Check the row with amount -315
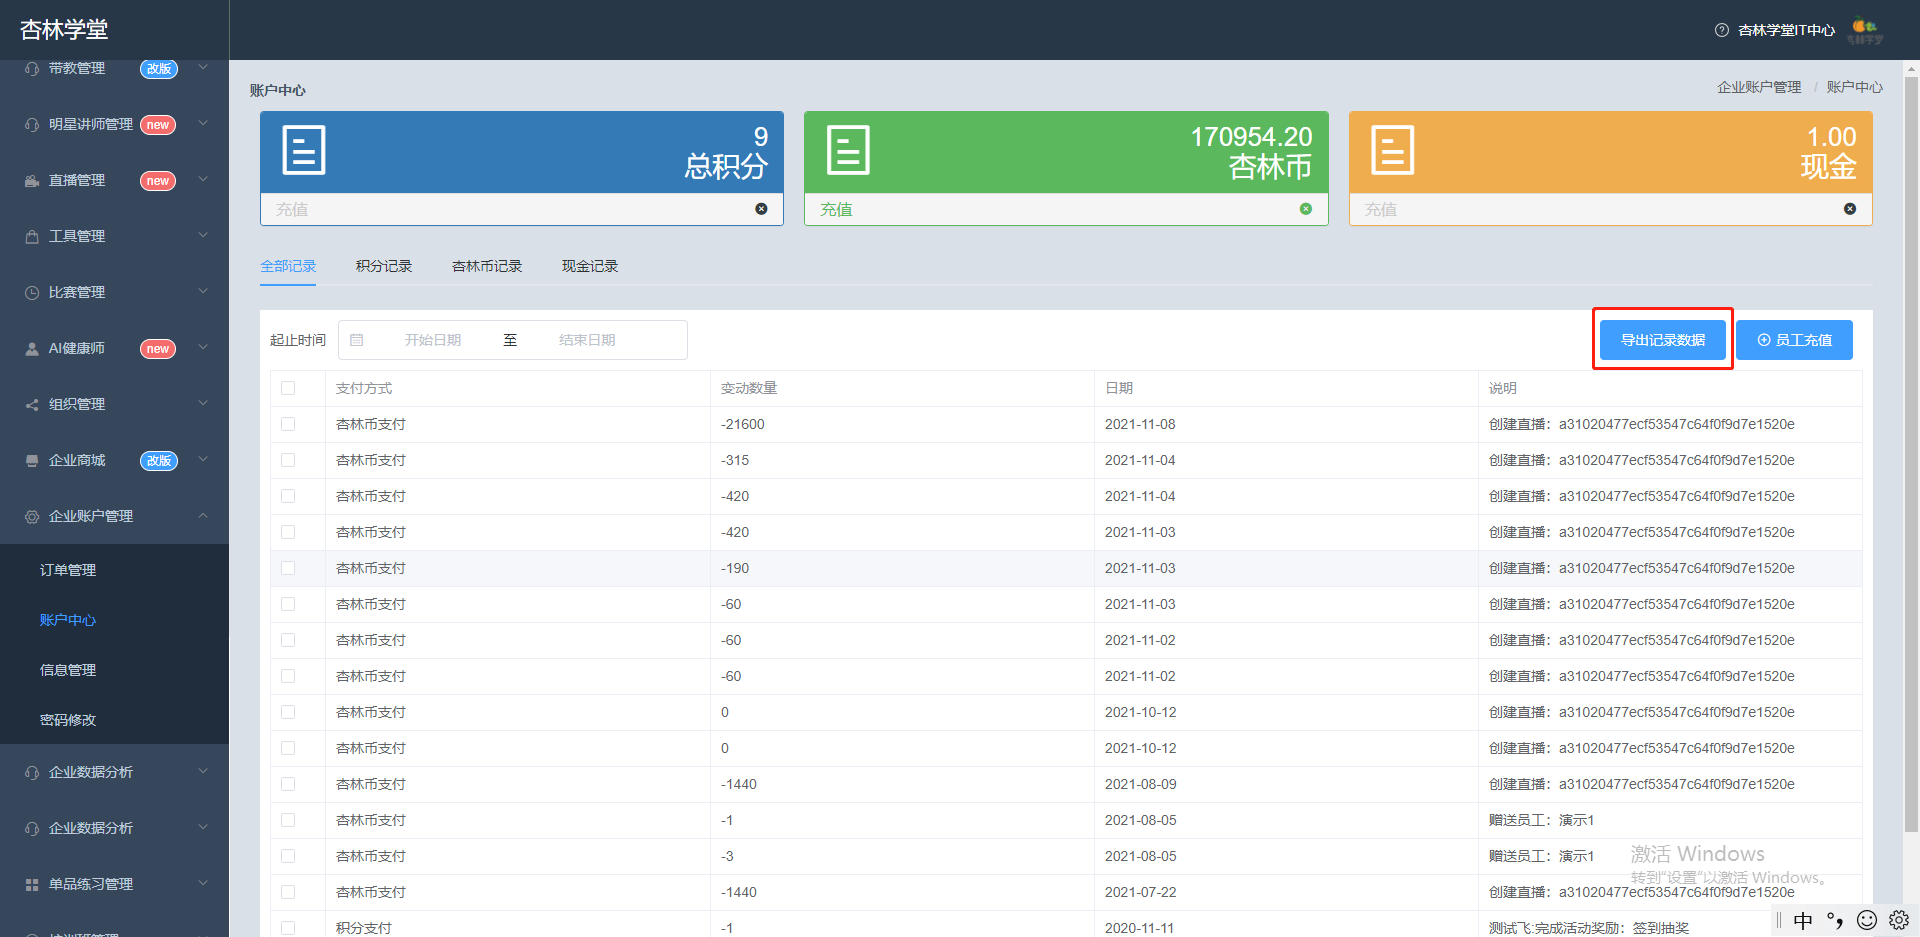The width and height of the screenshot is (1920, 937). click(288, 460)
